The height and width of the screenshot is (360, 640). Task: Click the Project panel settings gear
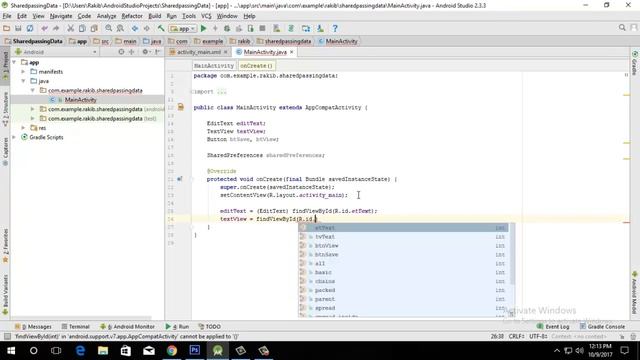tap(145, 52)
